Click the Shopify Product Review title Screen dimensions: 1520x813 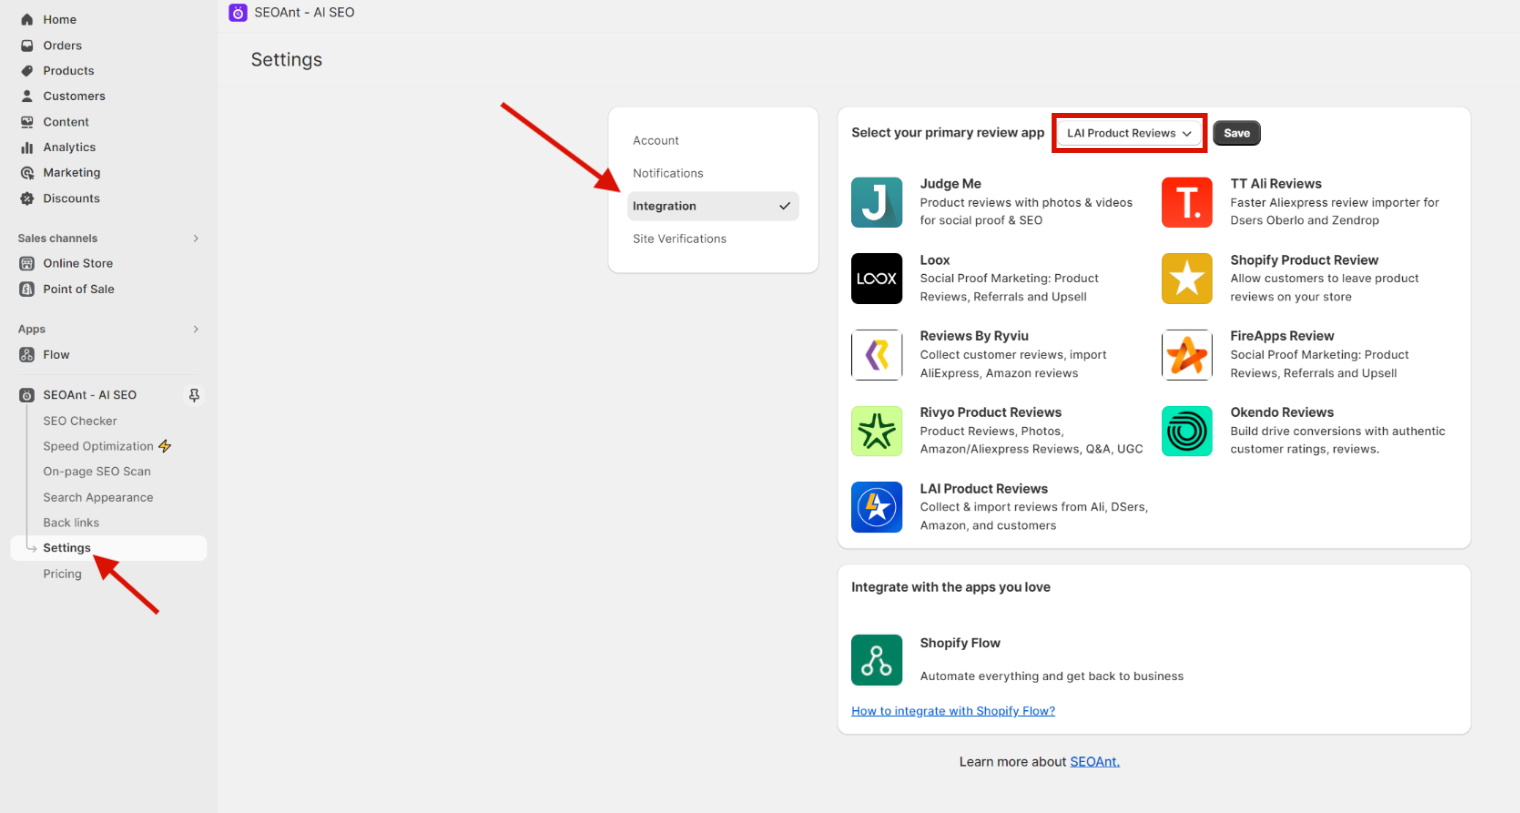1304,260
